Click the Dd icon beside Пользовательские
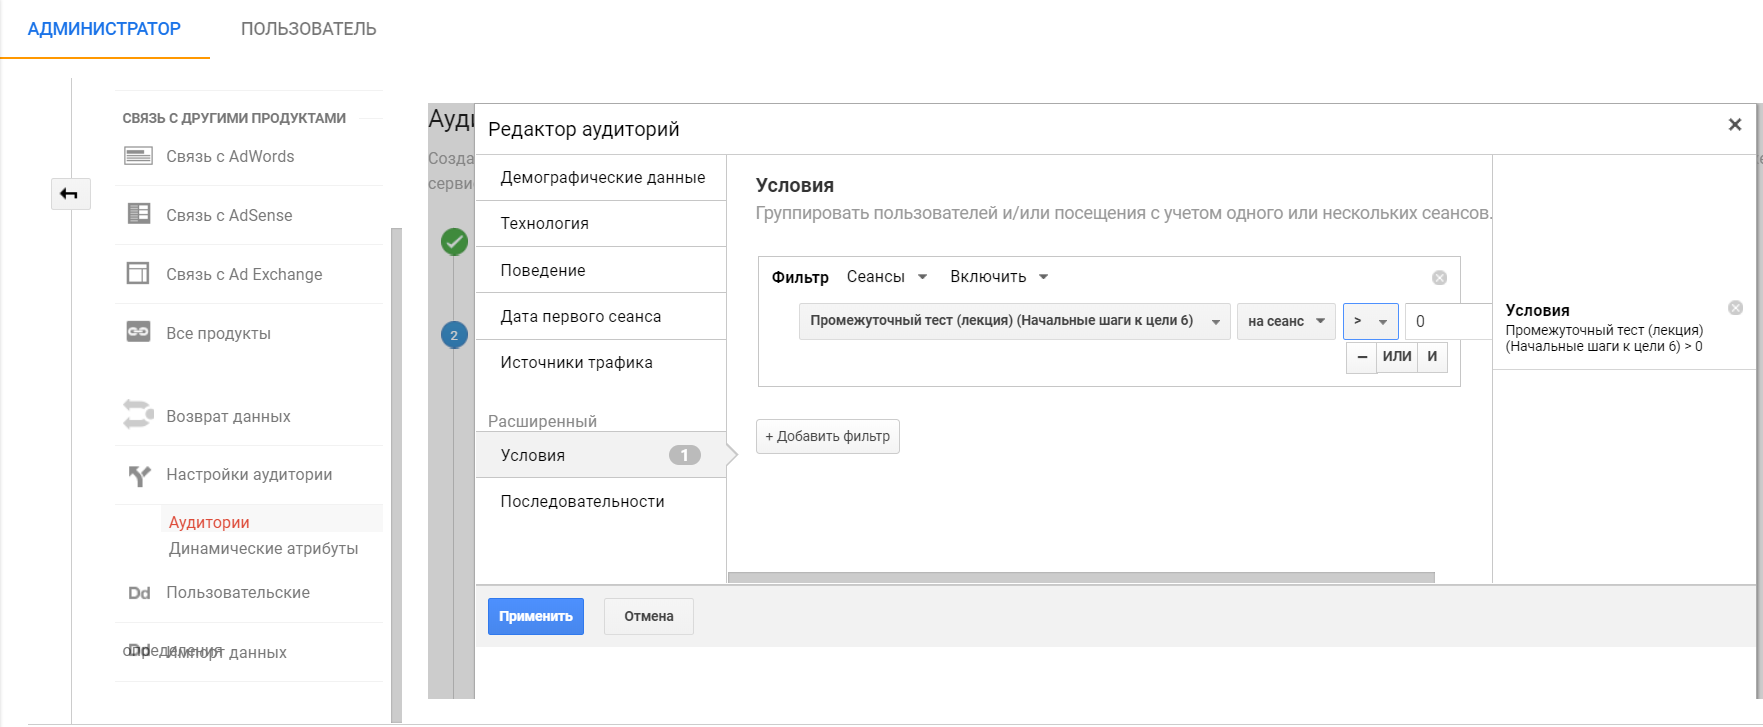Viewport: 1763px width, 727px height. pyautogui.click(x=139, y=593)
